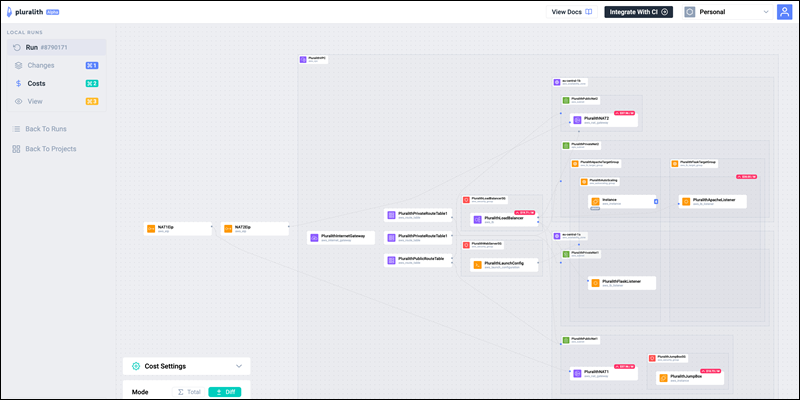Click the View Docs button
This screenshot has height=400, width=800.
coord(571,12)
